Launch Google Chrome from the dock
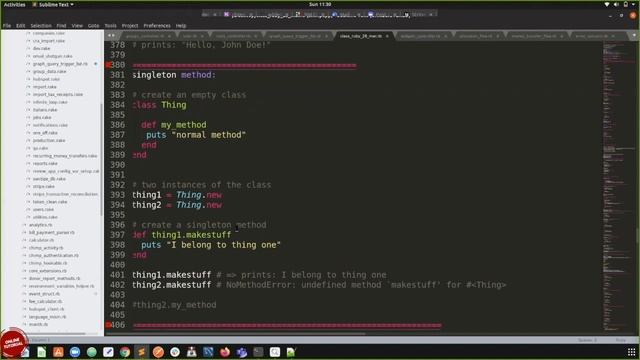This screenshot has width=640, height=360. click(x=125, y=352)
